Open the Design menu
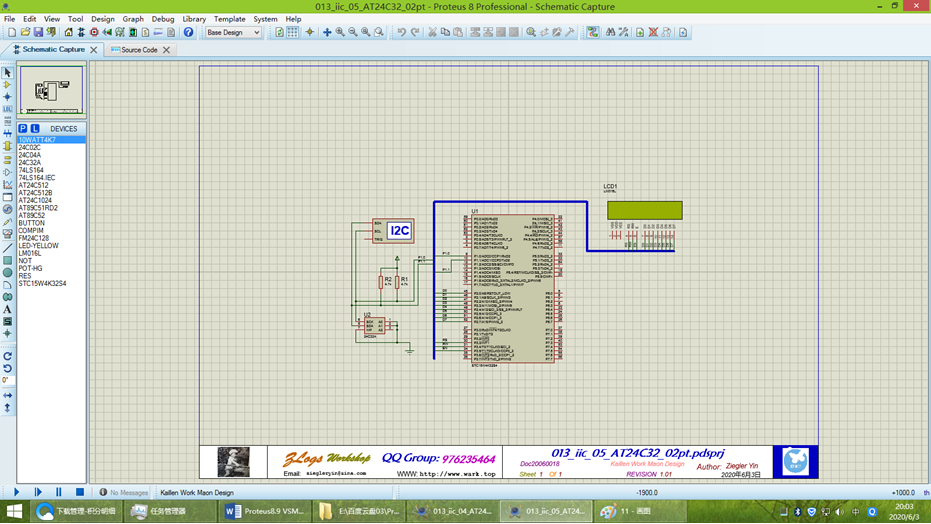Screen dimensions: 931x524 pos(103,19)
